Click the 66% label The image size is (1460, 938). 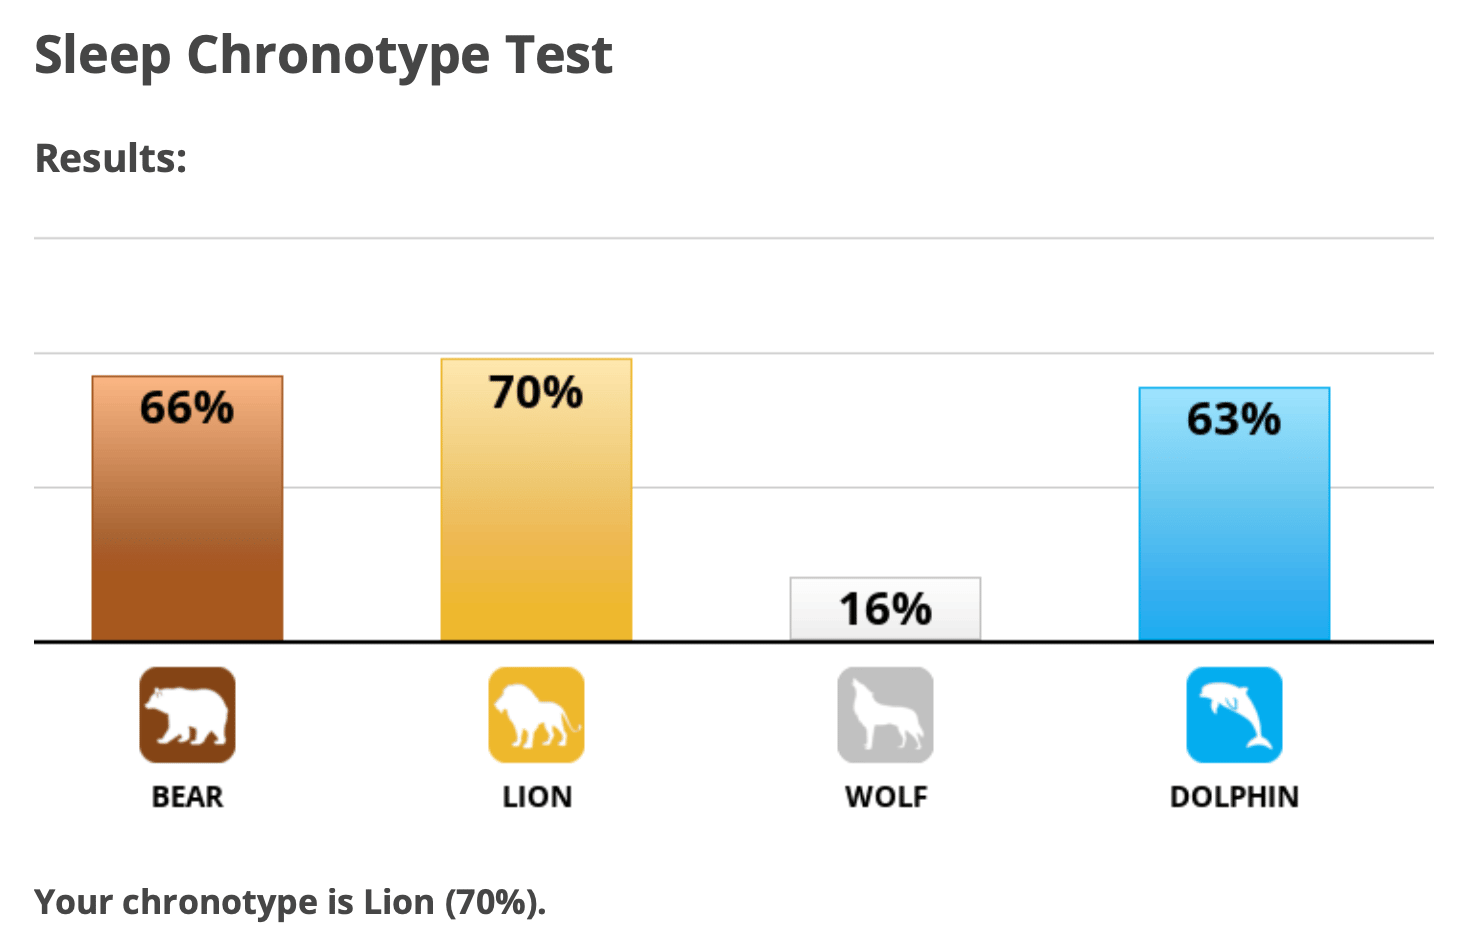(187, 408)
